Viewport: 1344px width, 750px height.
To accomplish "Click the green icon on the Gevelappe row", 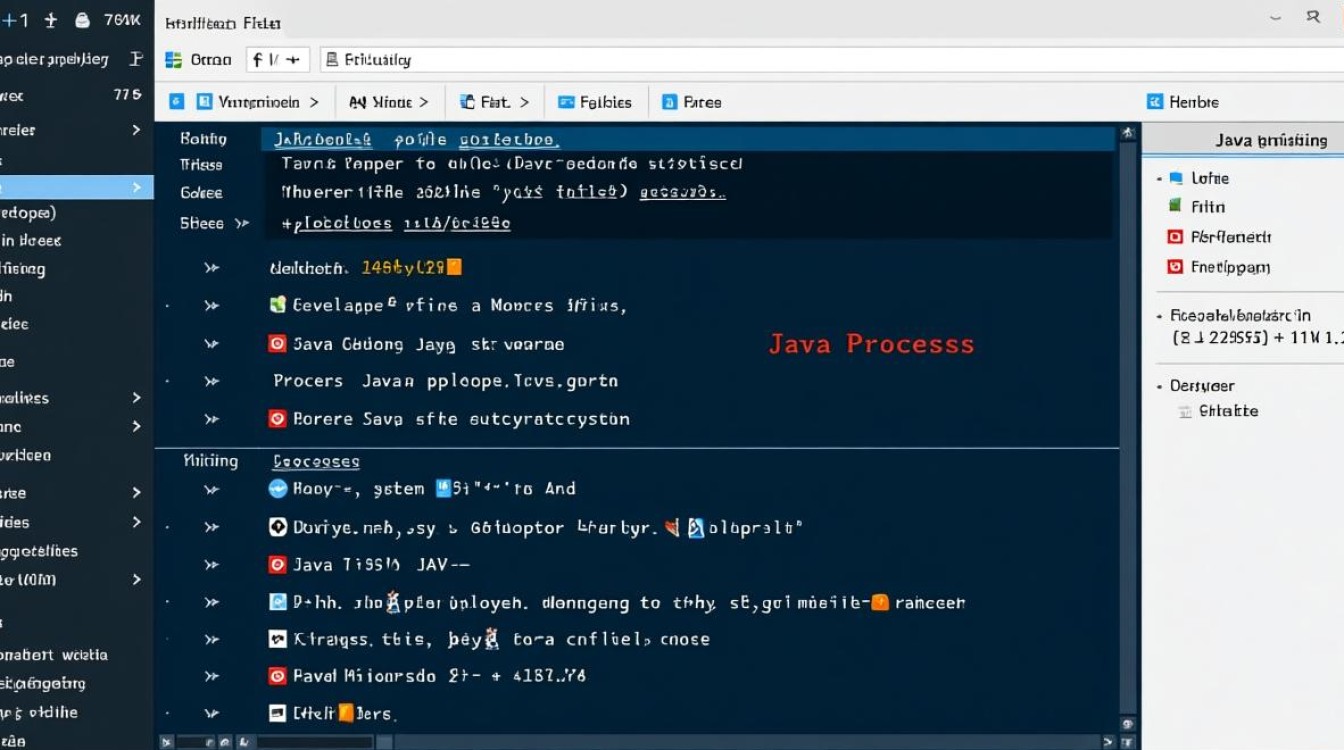I will pyautogui.click(x=278, y=305).
